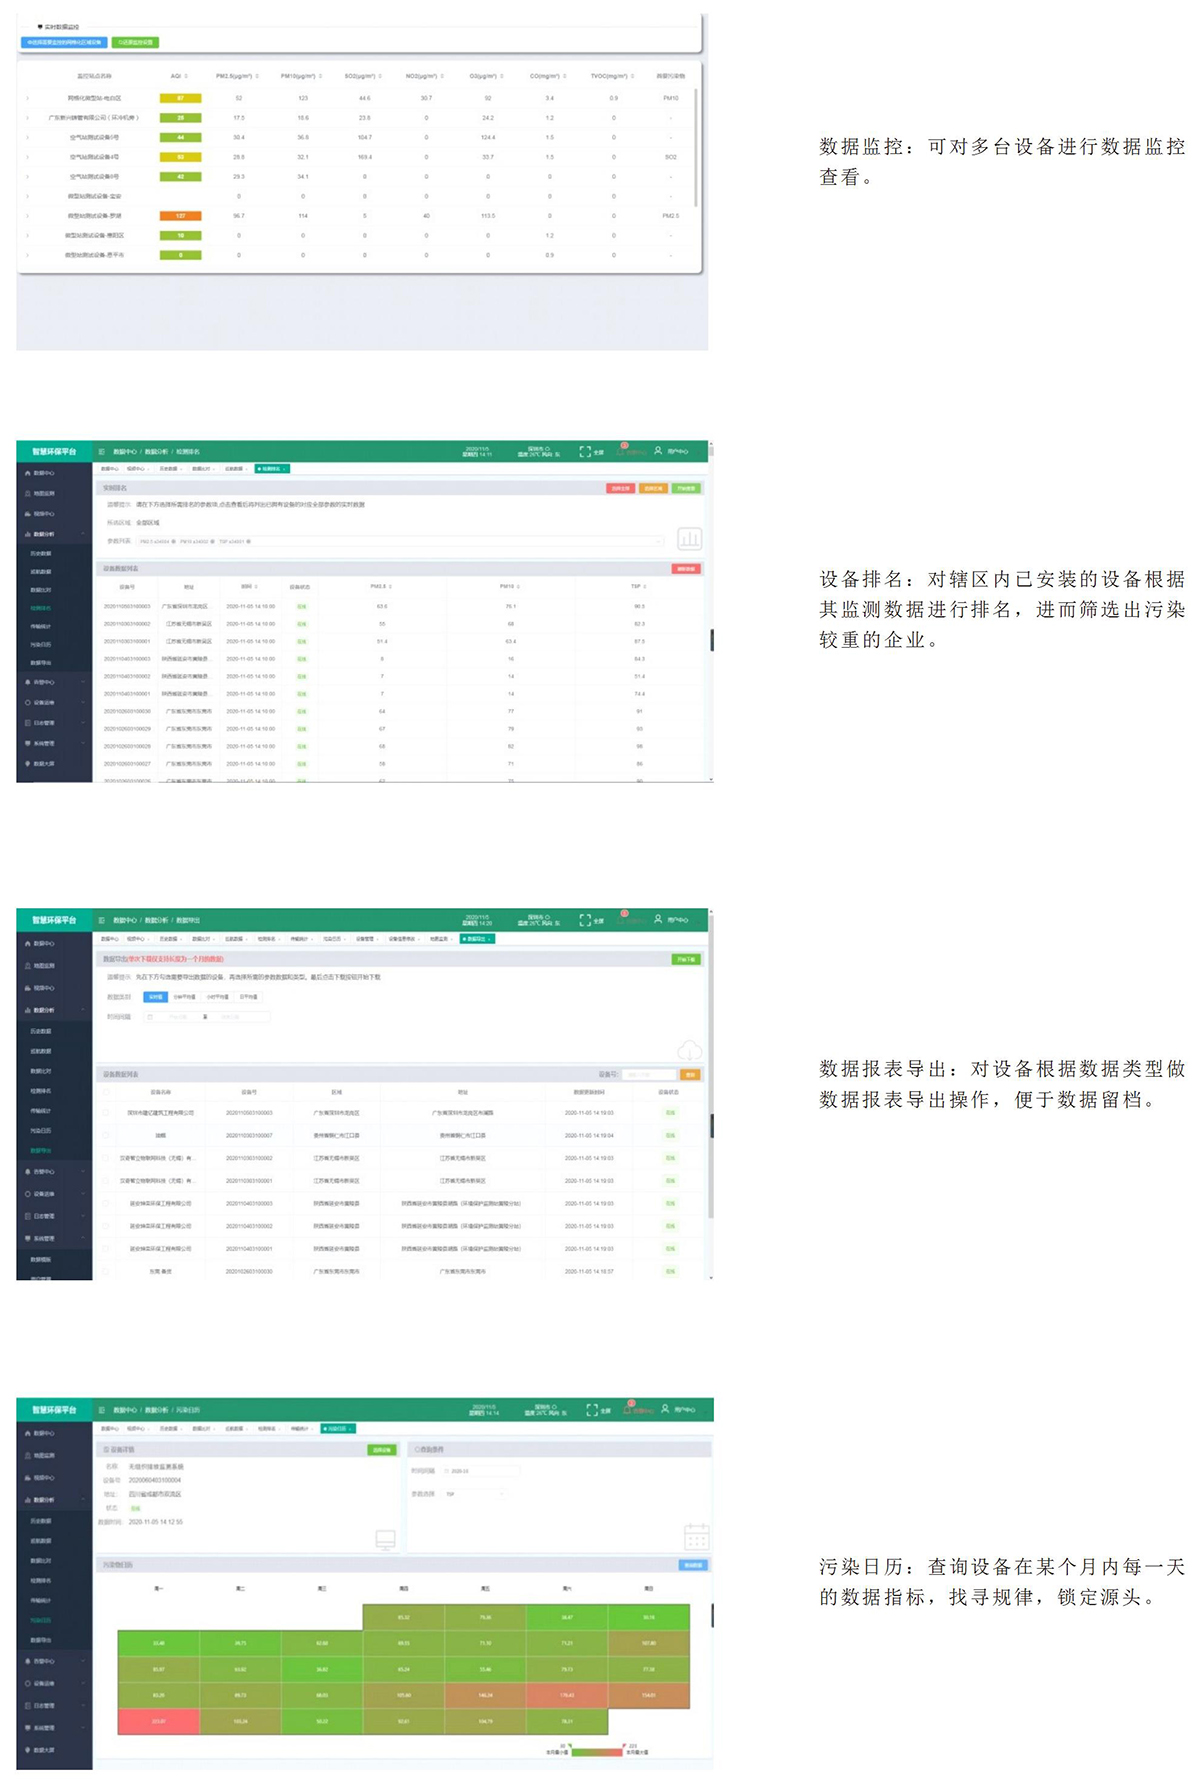Tick the checkbox for device 2020110303100007

[107, 1135]
